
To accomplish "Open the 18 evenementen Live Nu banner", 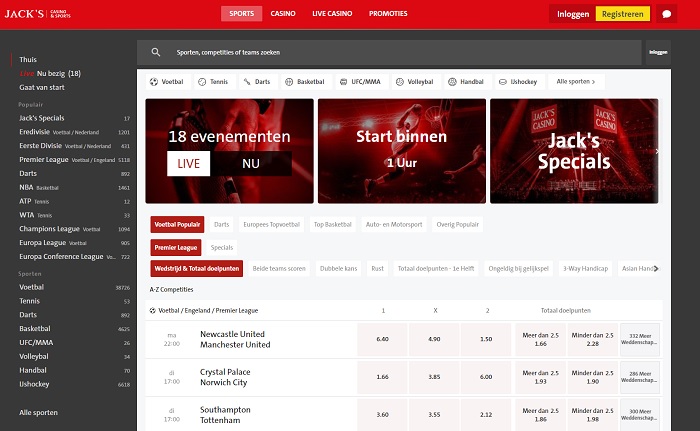I will (x=229, y=151).
